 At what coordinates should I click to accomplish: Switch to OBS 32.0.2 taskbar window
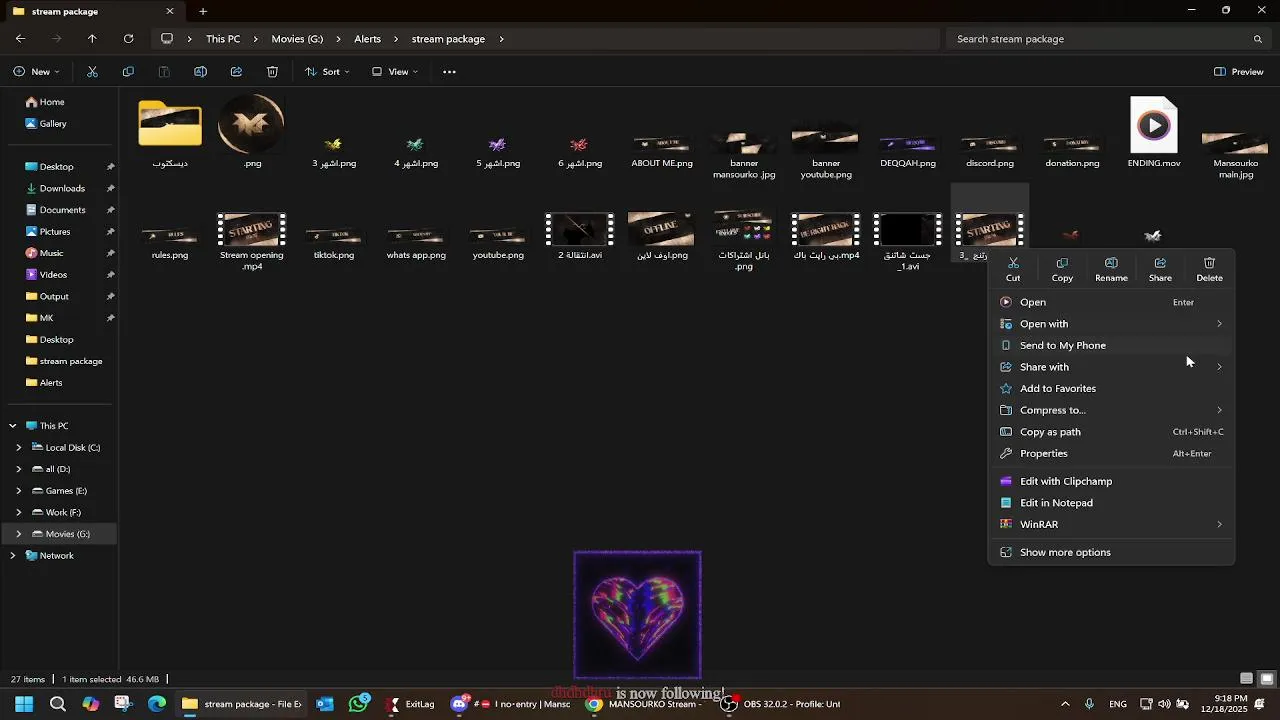(781, 704)
